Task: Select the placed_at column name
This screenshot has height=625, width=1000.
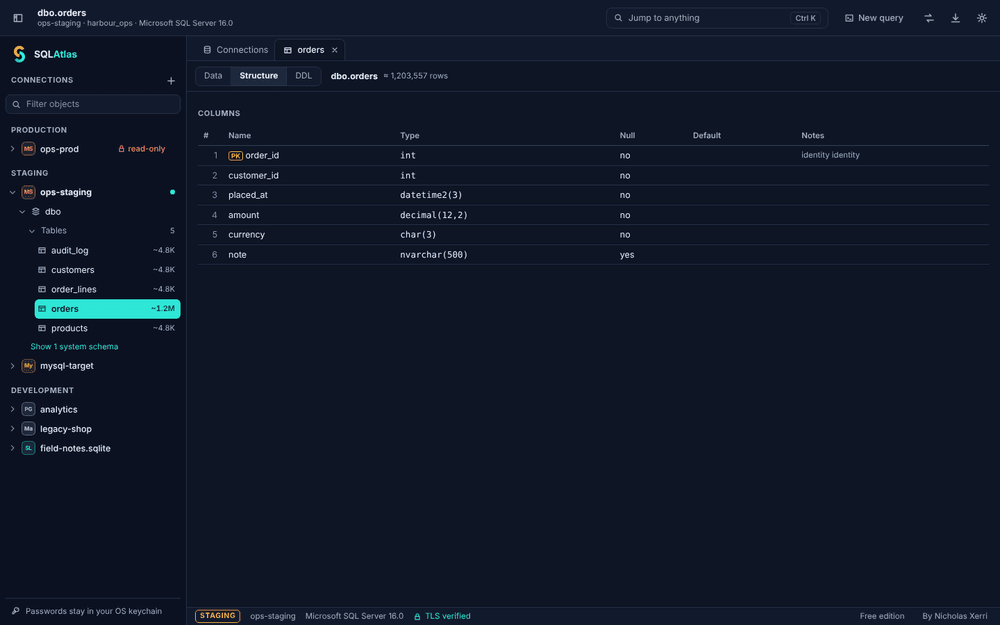Action: tap(247, 195)
